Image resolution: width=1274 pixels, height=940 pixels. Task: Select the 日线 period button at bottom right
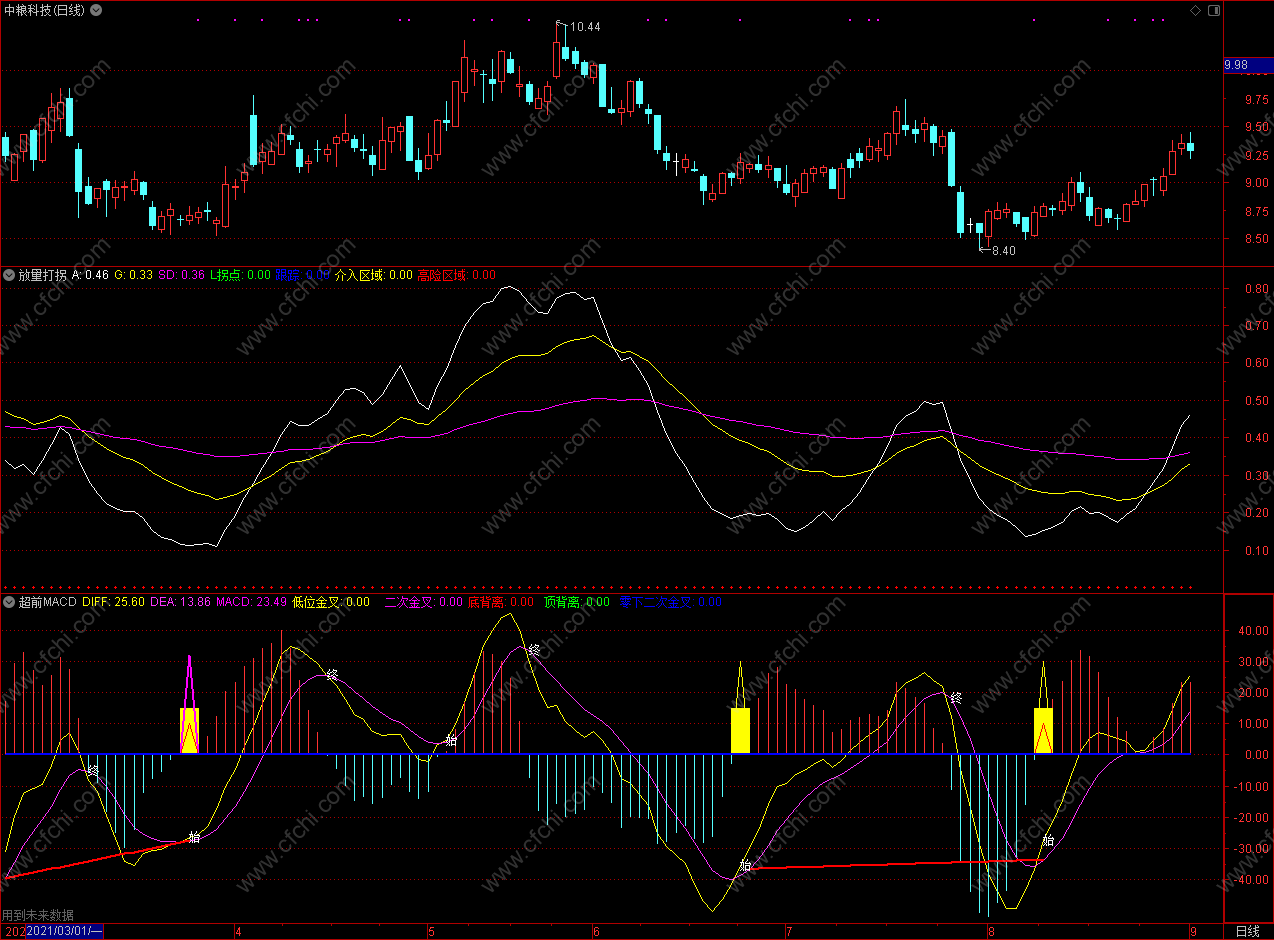(1247, 931)
